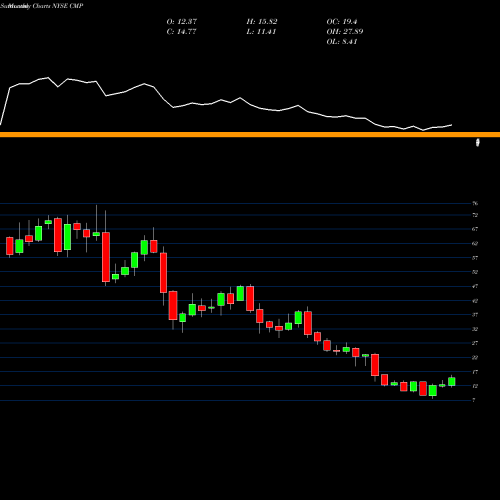Viewport: 500px width, 500px height.
Task: Click the 67 price axis label
Action: [x=475, y=229]
